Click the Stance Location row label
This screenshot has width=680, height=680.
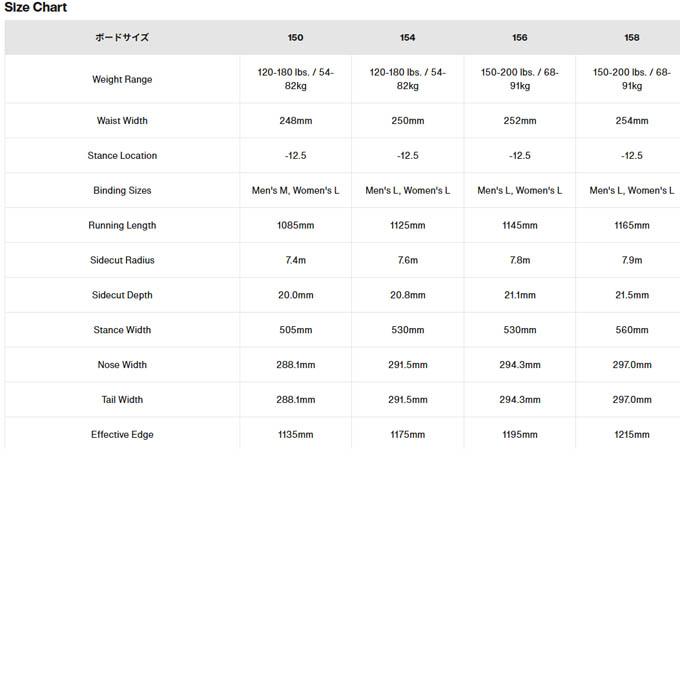tap(122, 155)
